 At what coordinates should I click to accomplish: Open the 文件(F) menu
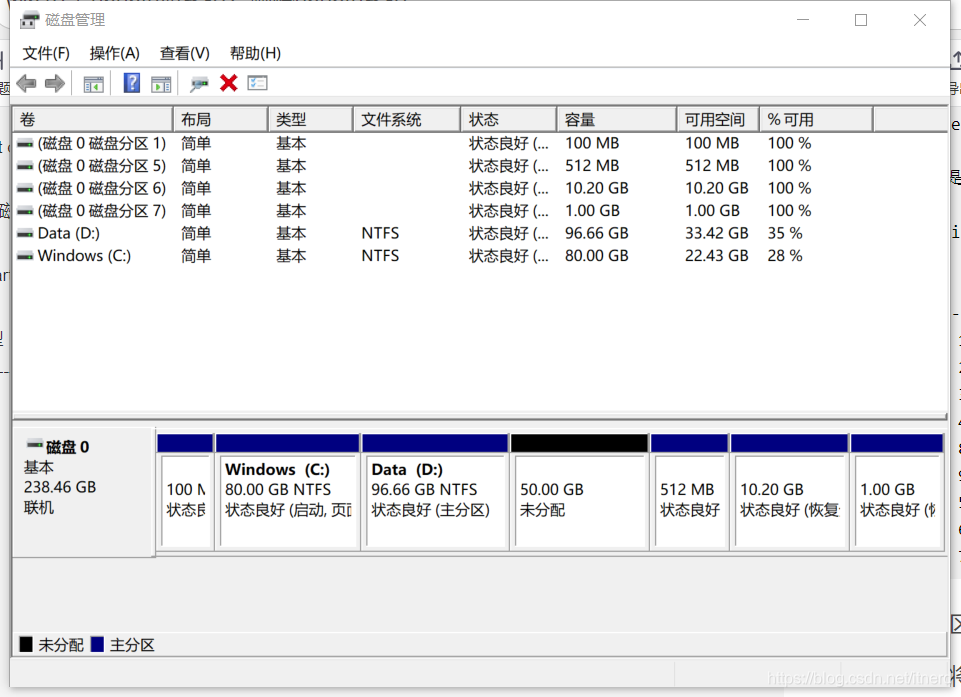coord(46,53)
